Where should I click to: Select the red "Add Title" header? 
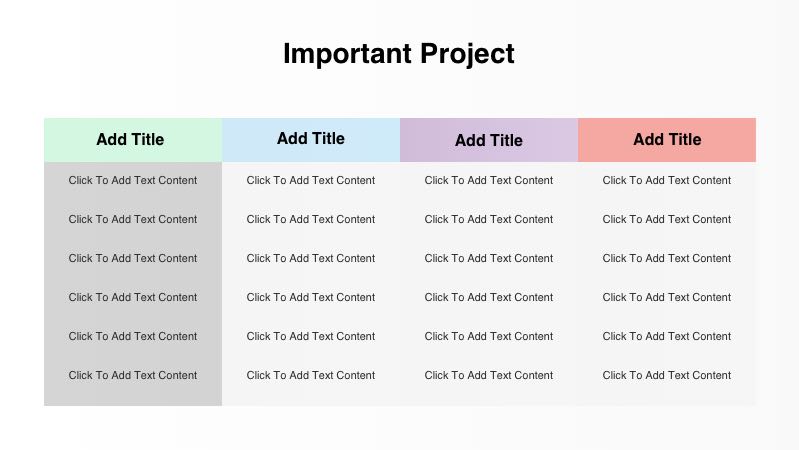(667, 140)
